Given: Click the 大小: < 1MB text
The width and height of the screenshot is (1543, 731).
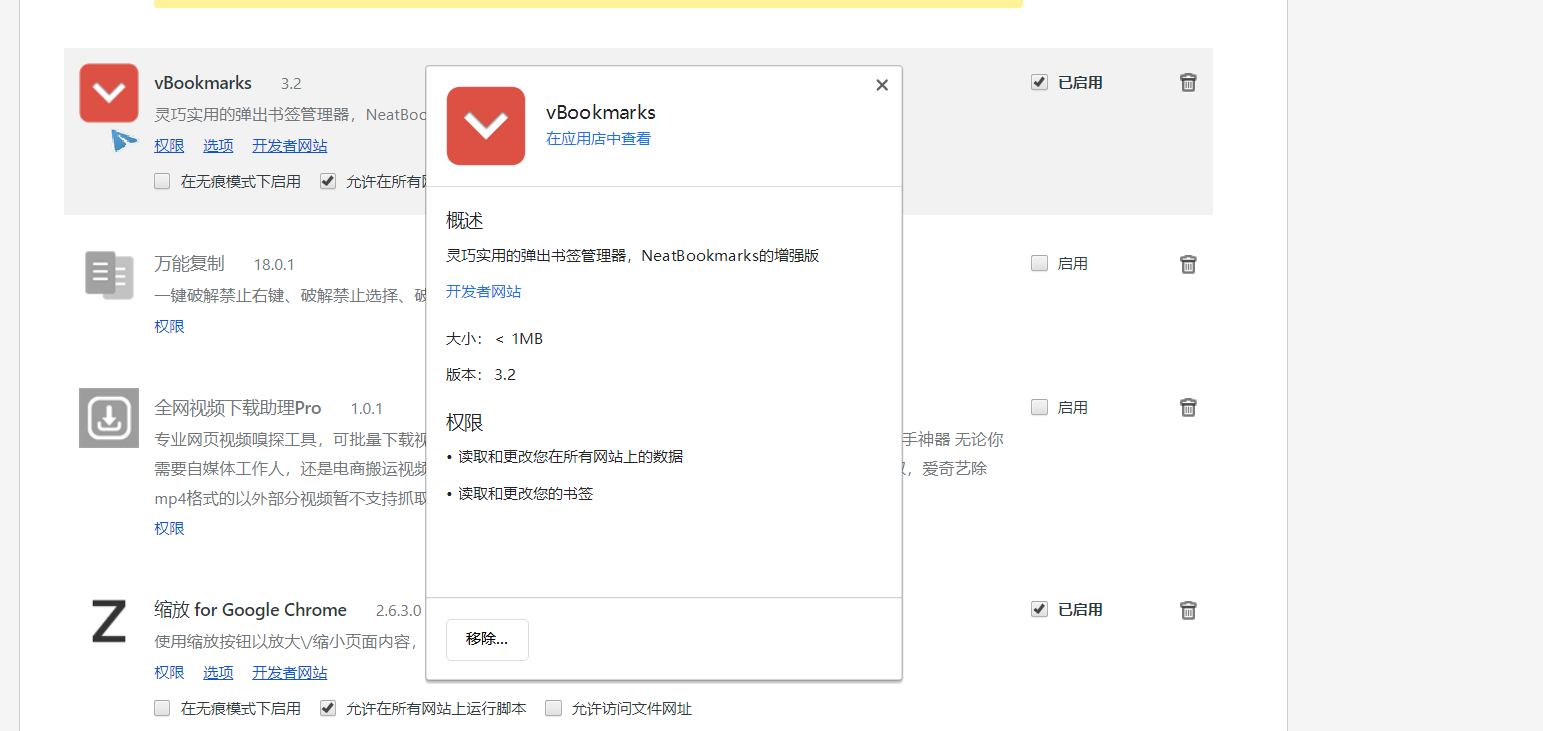Looking at the screenshot, I should 494,339.
